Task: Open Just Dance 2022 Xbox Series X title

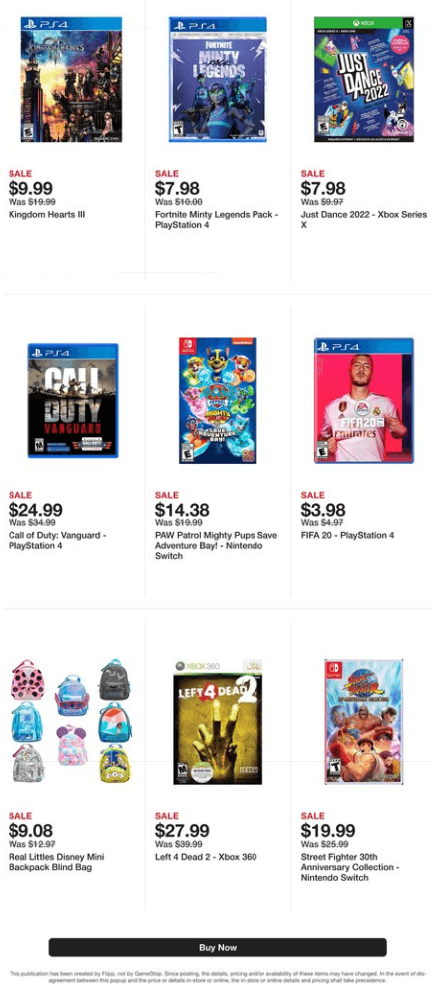Action: pyautogui.click(x=363, y=220)
